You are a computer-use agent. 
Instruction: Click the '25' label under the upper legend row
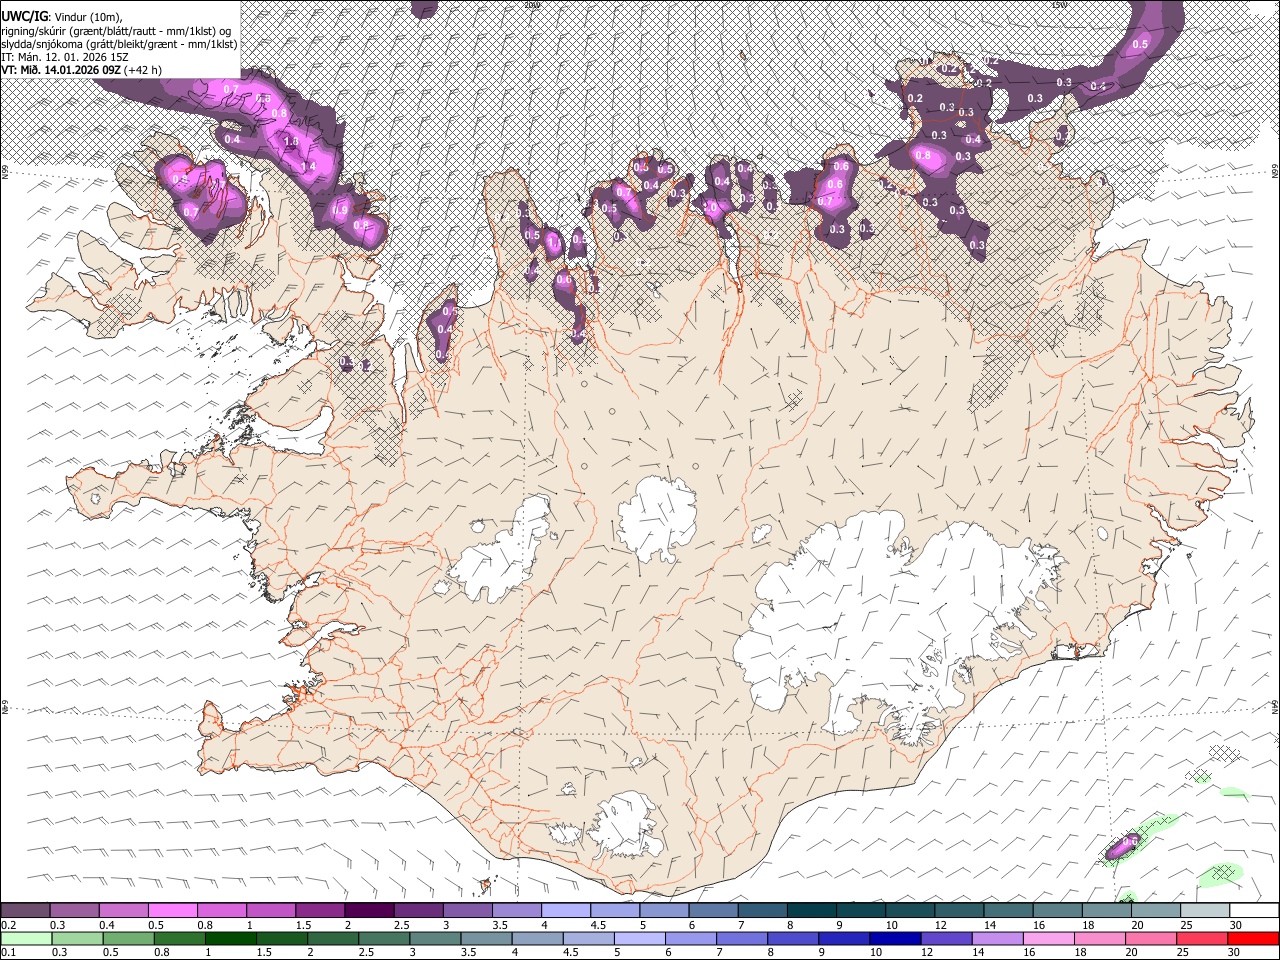(1187, 925)
